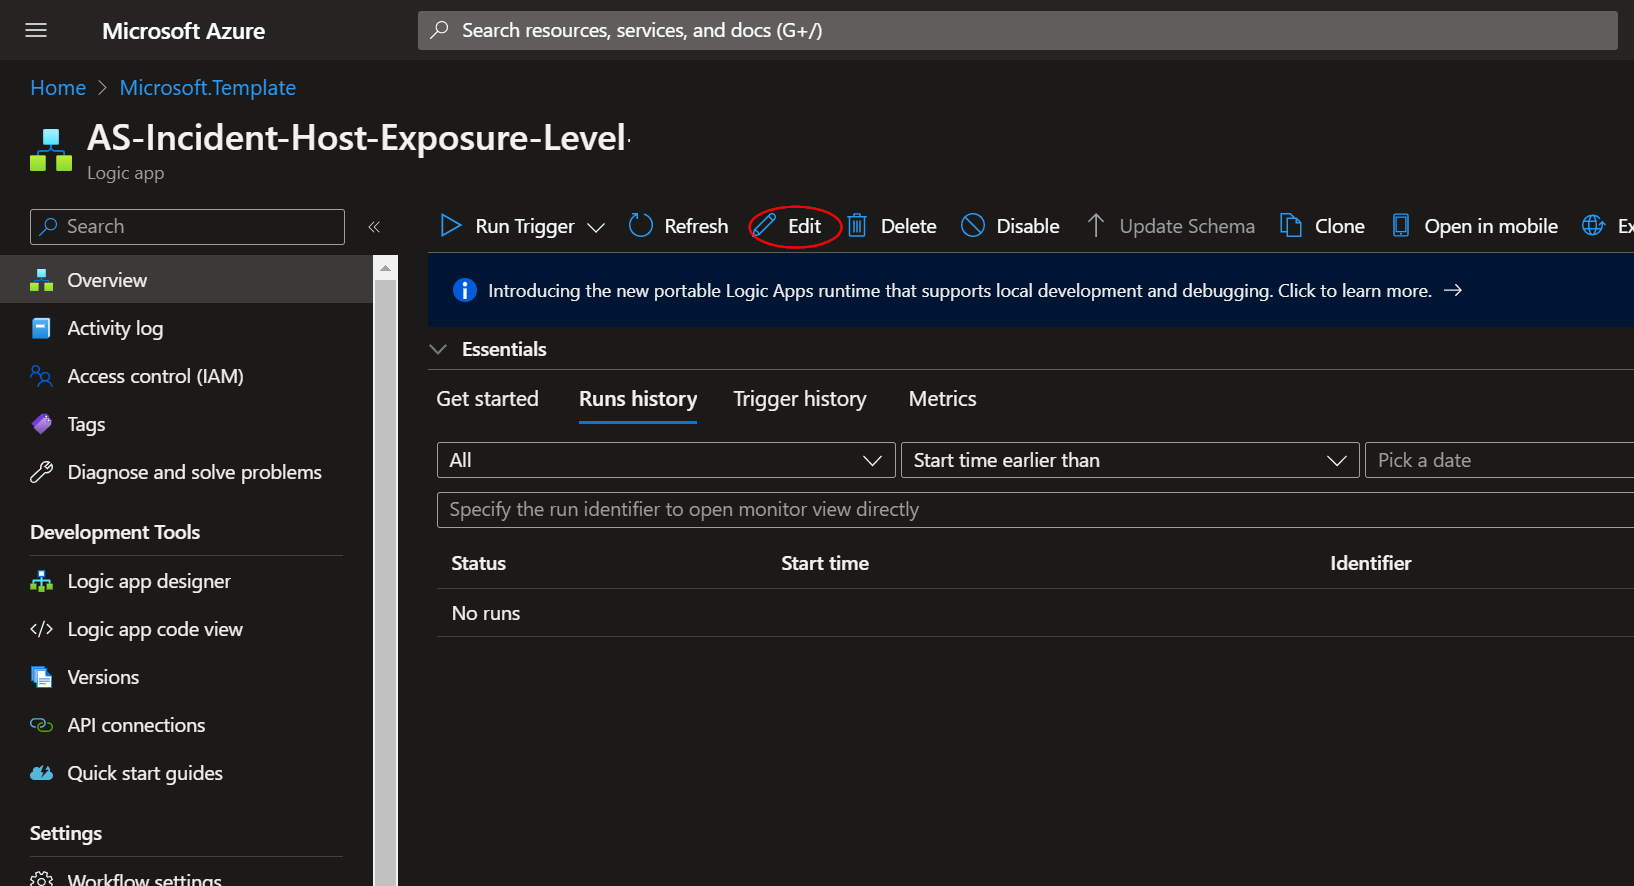
Task: Click the Quick start guides cloud icon
Action: [41, 773]
